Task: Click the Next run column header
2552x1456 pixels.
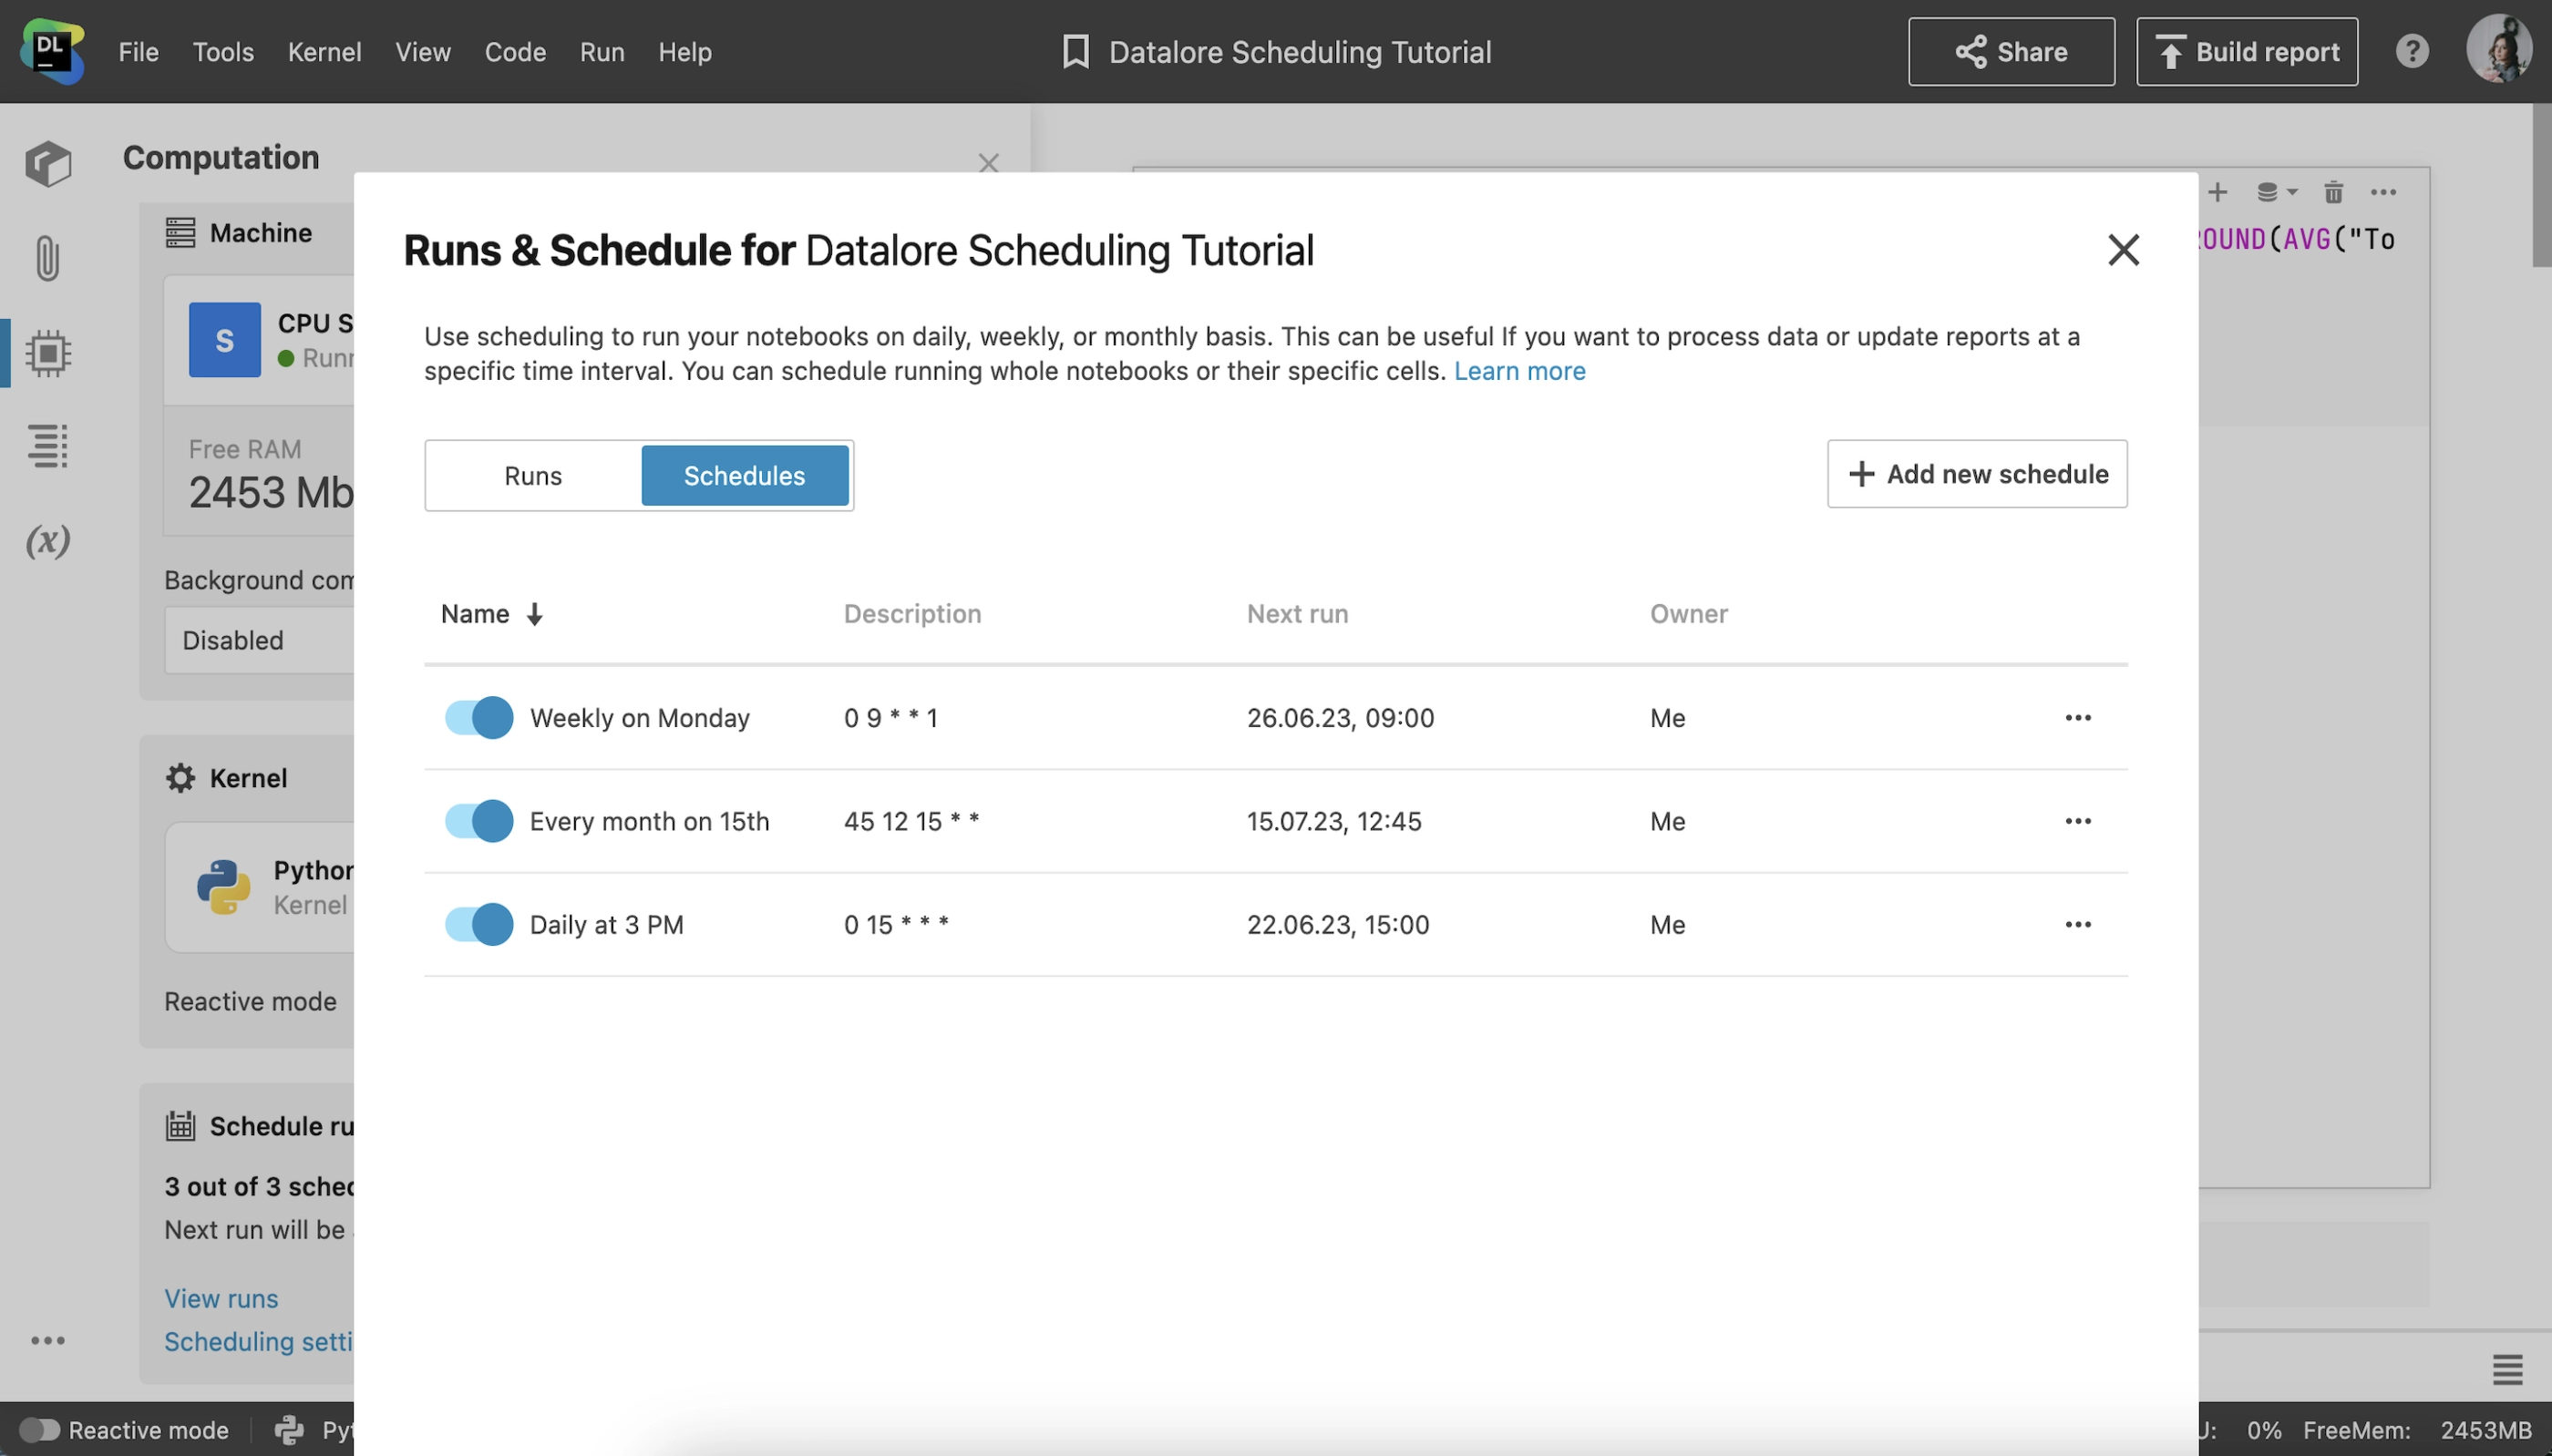Action: [x=1297, y=614]
